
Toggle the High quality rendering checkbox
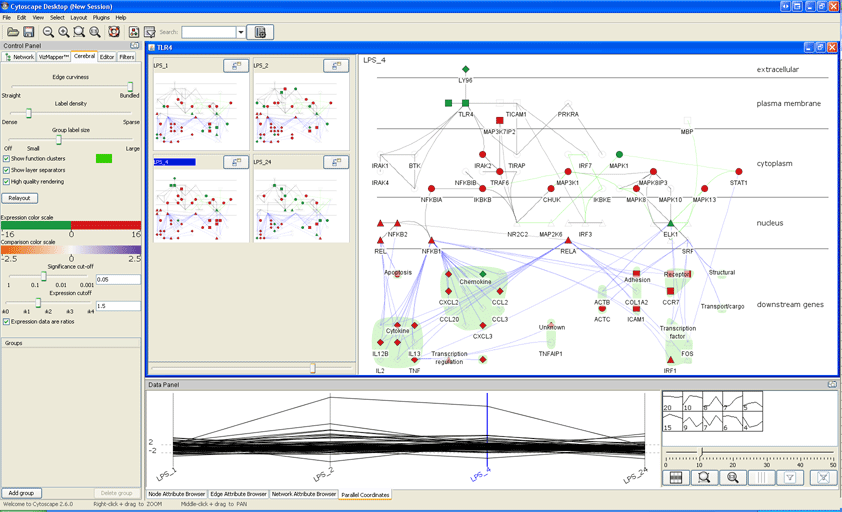[x=6, y=182]
